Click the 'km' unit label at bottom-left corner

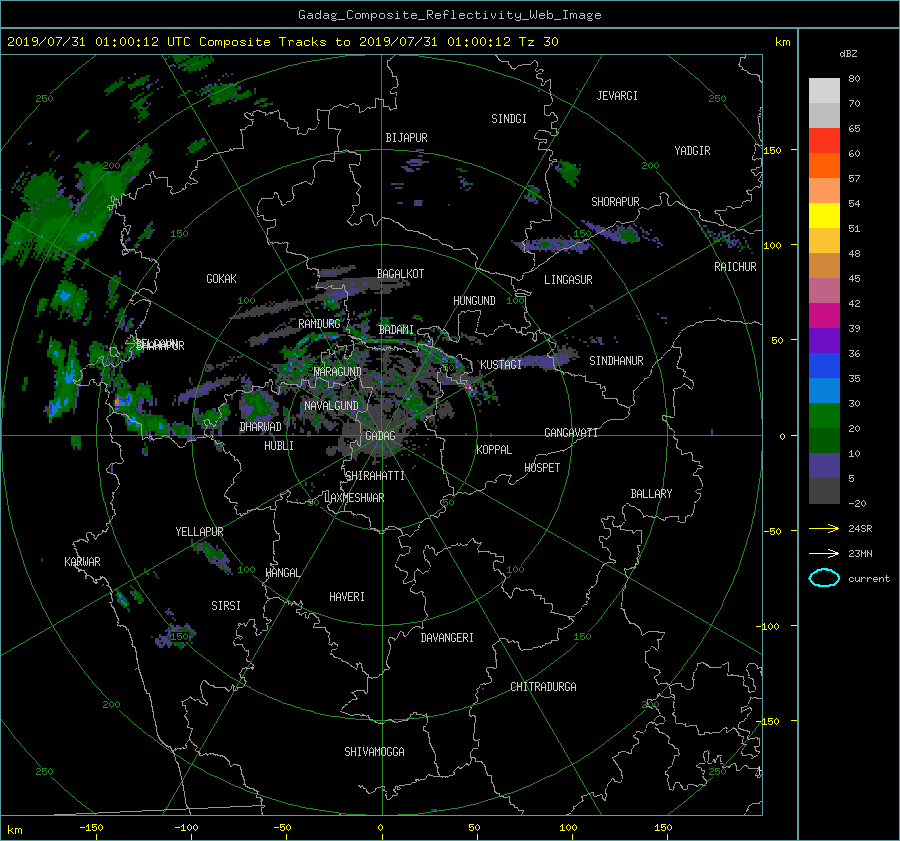pos(14,830)
